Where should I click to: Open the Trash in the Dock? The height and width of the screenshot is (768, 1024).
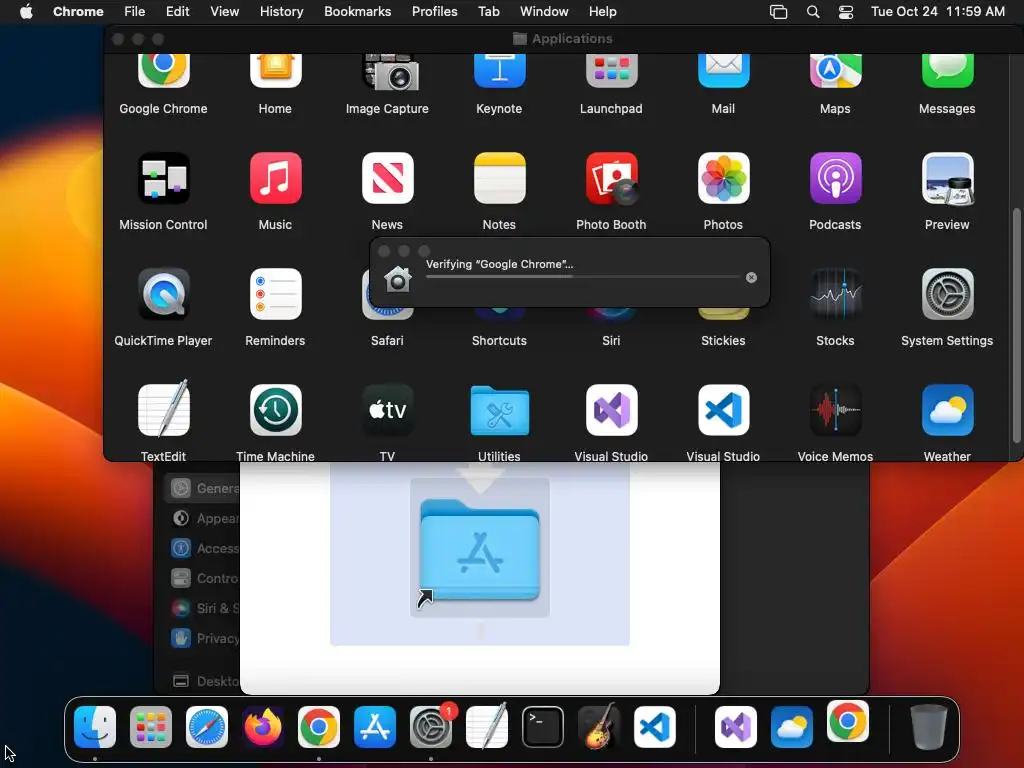(929, 727)
